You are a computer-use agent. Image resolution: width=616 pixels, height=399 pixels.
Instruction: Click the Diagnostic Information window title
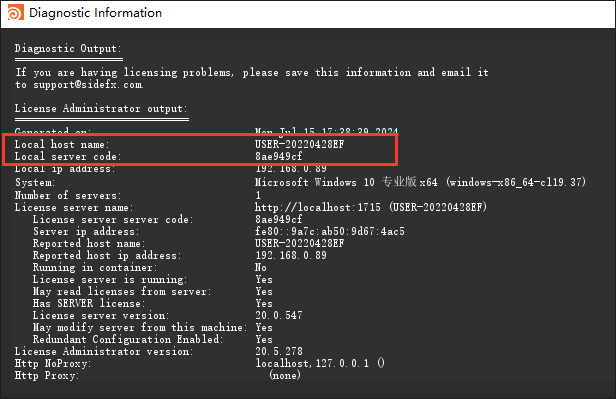(x=95, y=13)
